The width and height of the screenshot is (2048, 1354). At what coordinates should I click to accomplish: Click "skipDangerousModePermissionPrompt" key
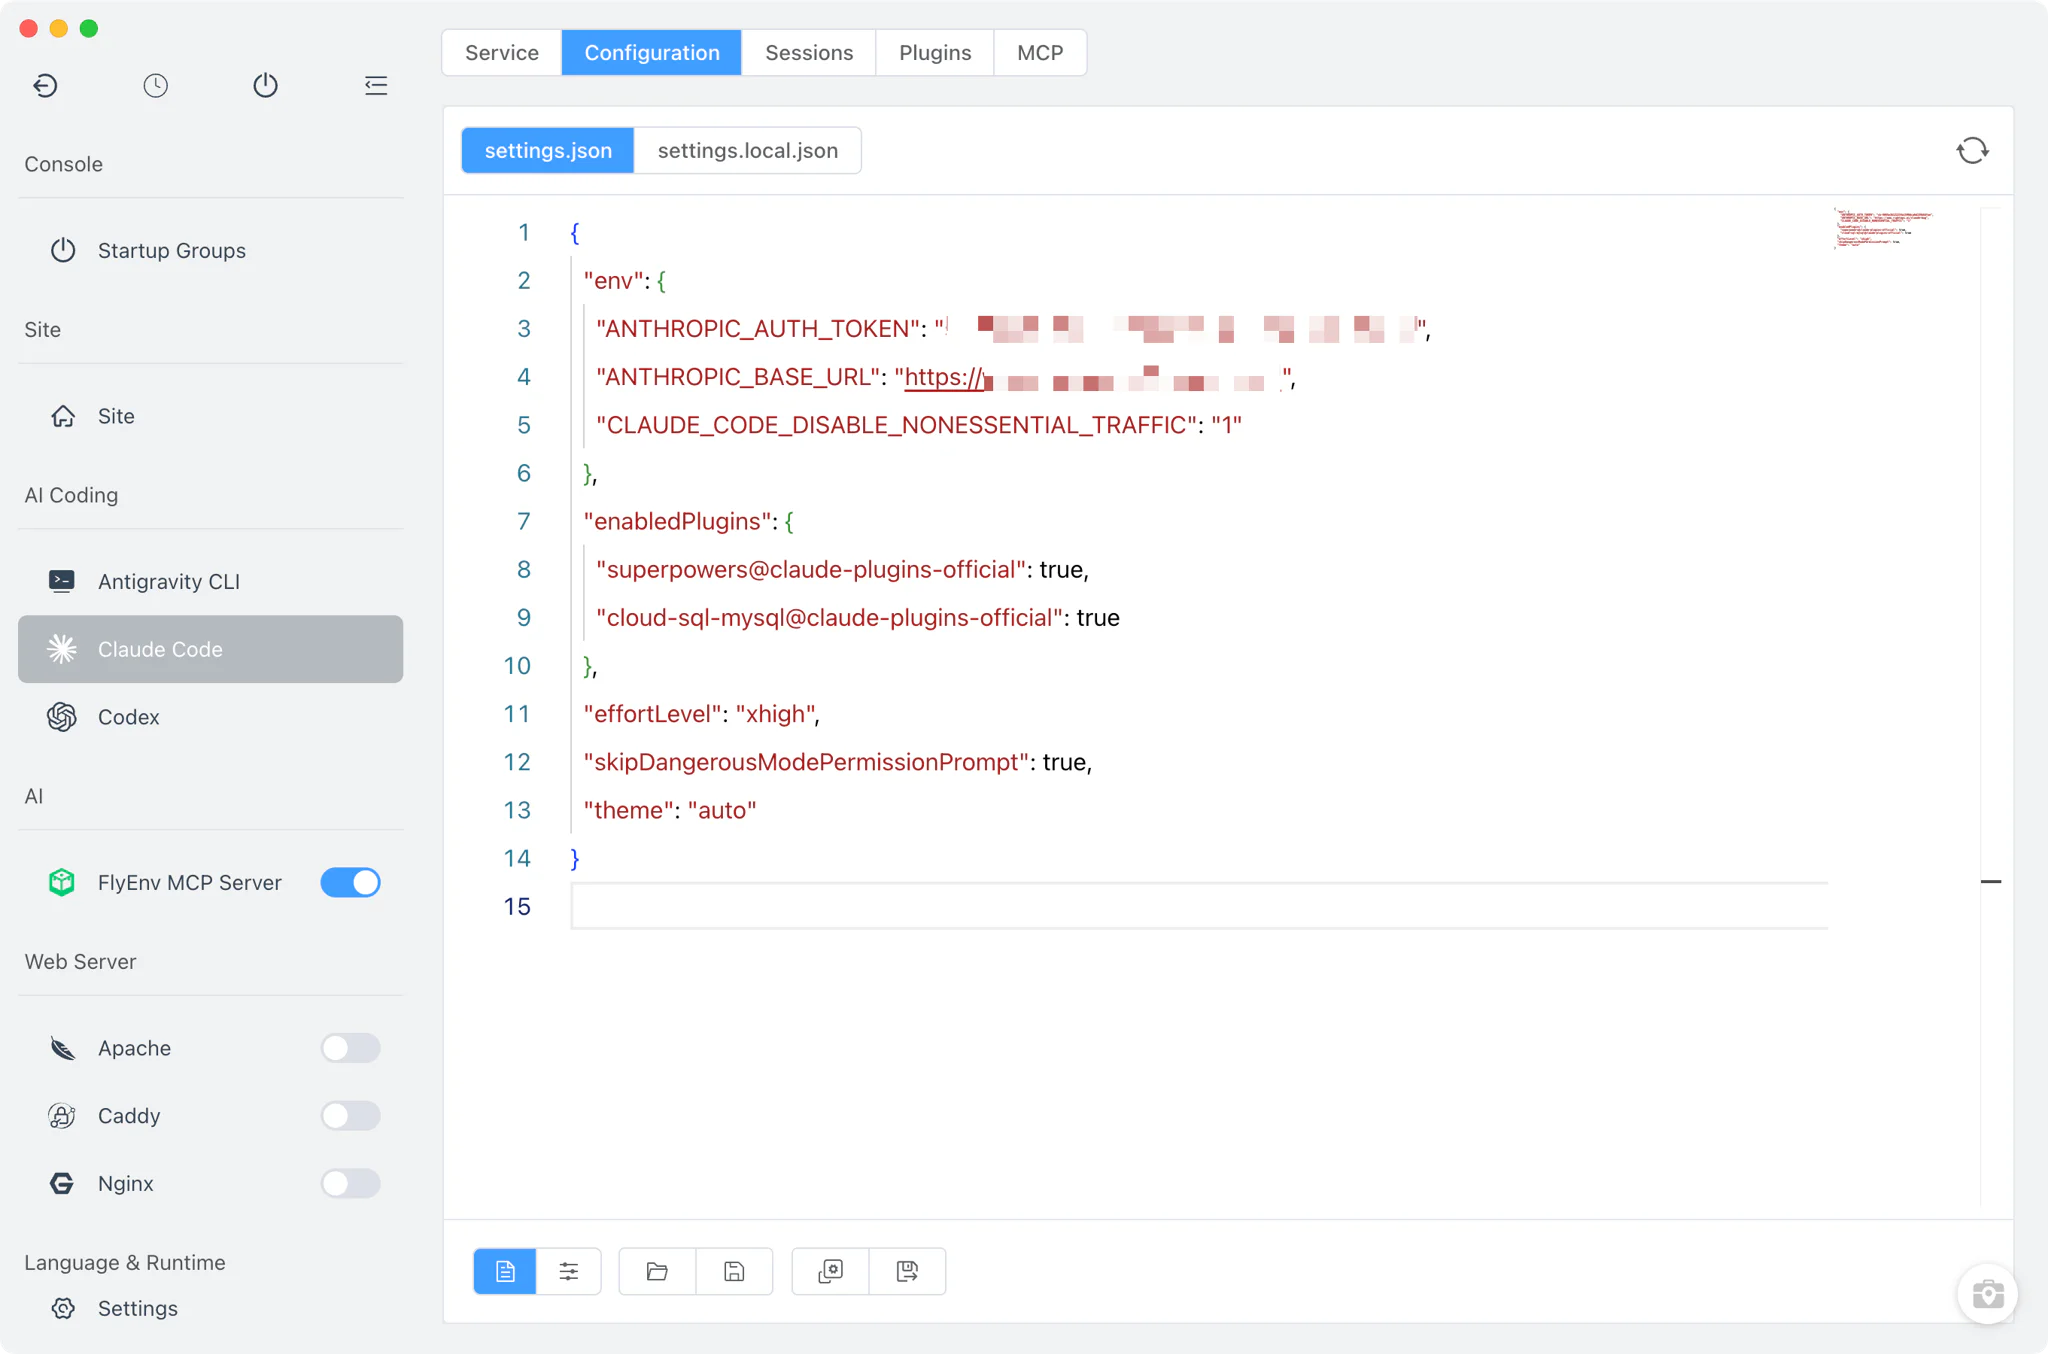coord(807,762)
